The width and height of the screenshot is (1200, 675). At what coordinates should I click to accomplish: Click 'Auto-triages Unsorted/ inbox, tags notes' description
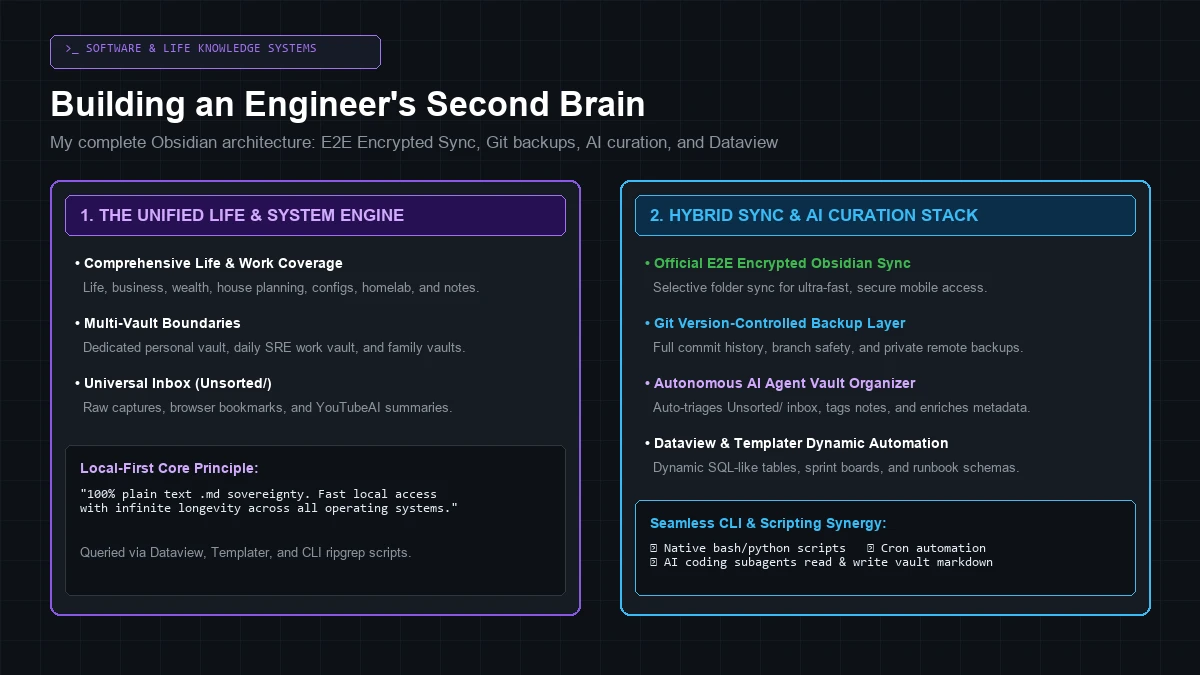[x=842, y=407]
